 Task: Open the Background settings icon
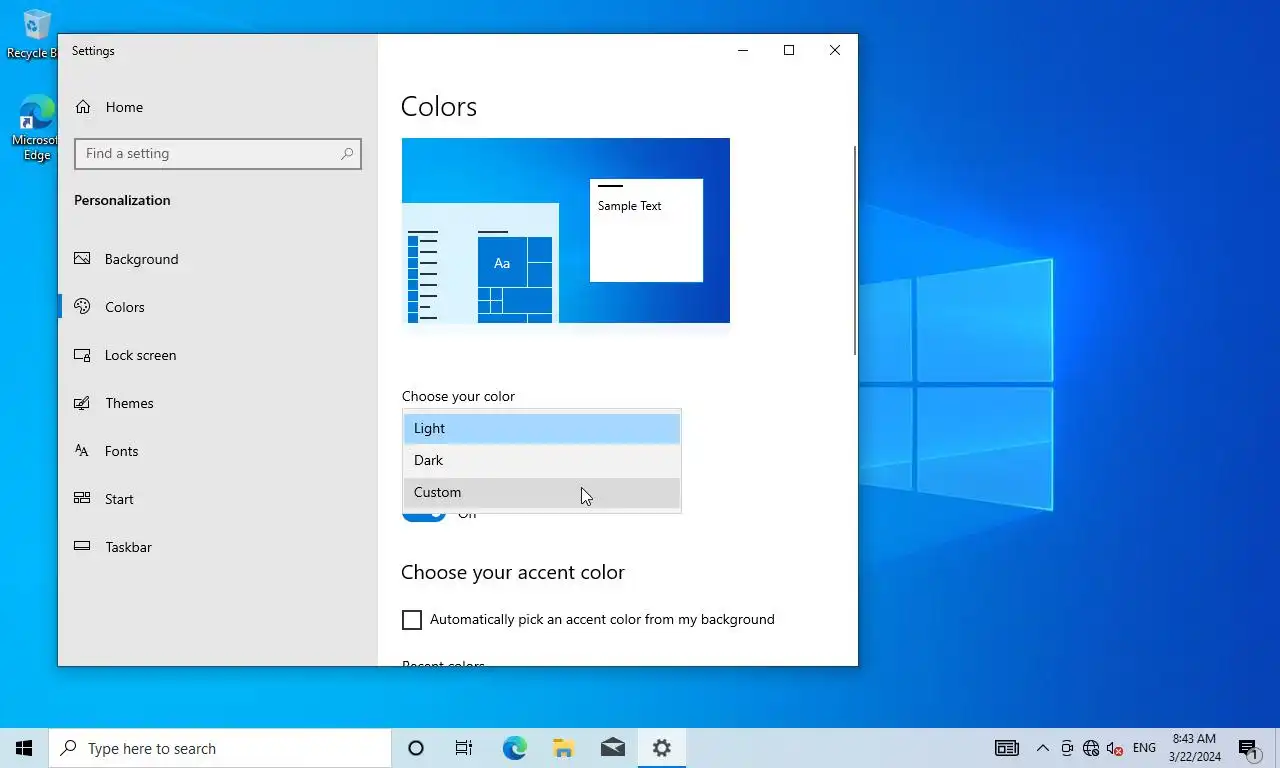point(82,259)
